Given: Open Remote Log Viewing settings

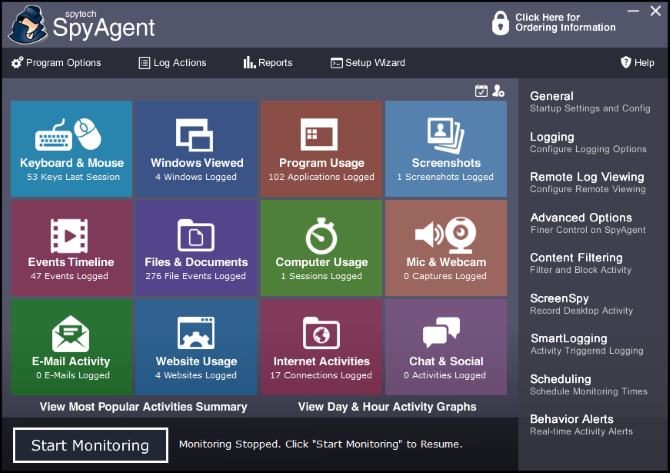Looking at the screenshot, I should 588,182.
